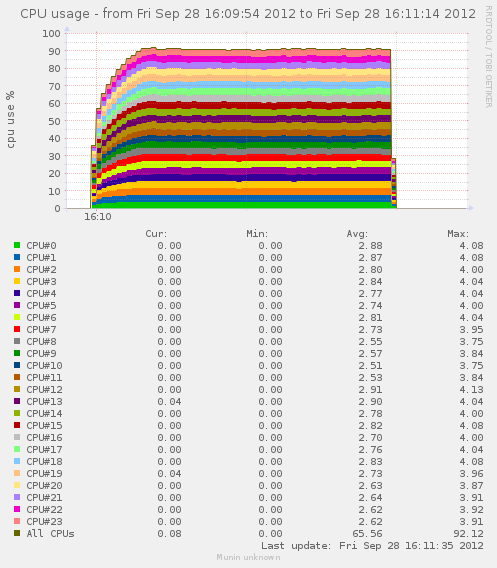Select the CPU#23 legend label
The height and width of the screenshot is (568, 497).
(45, 521)
